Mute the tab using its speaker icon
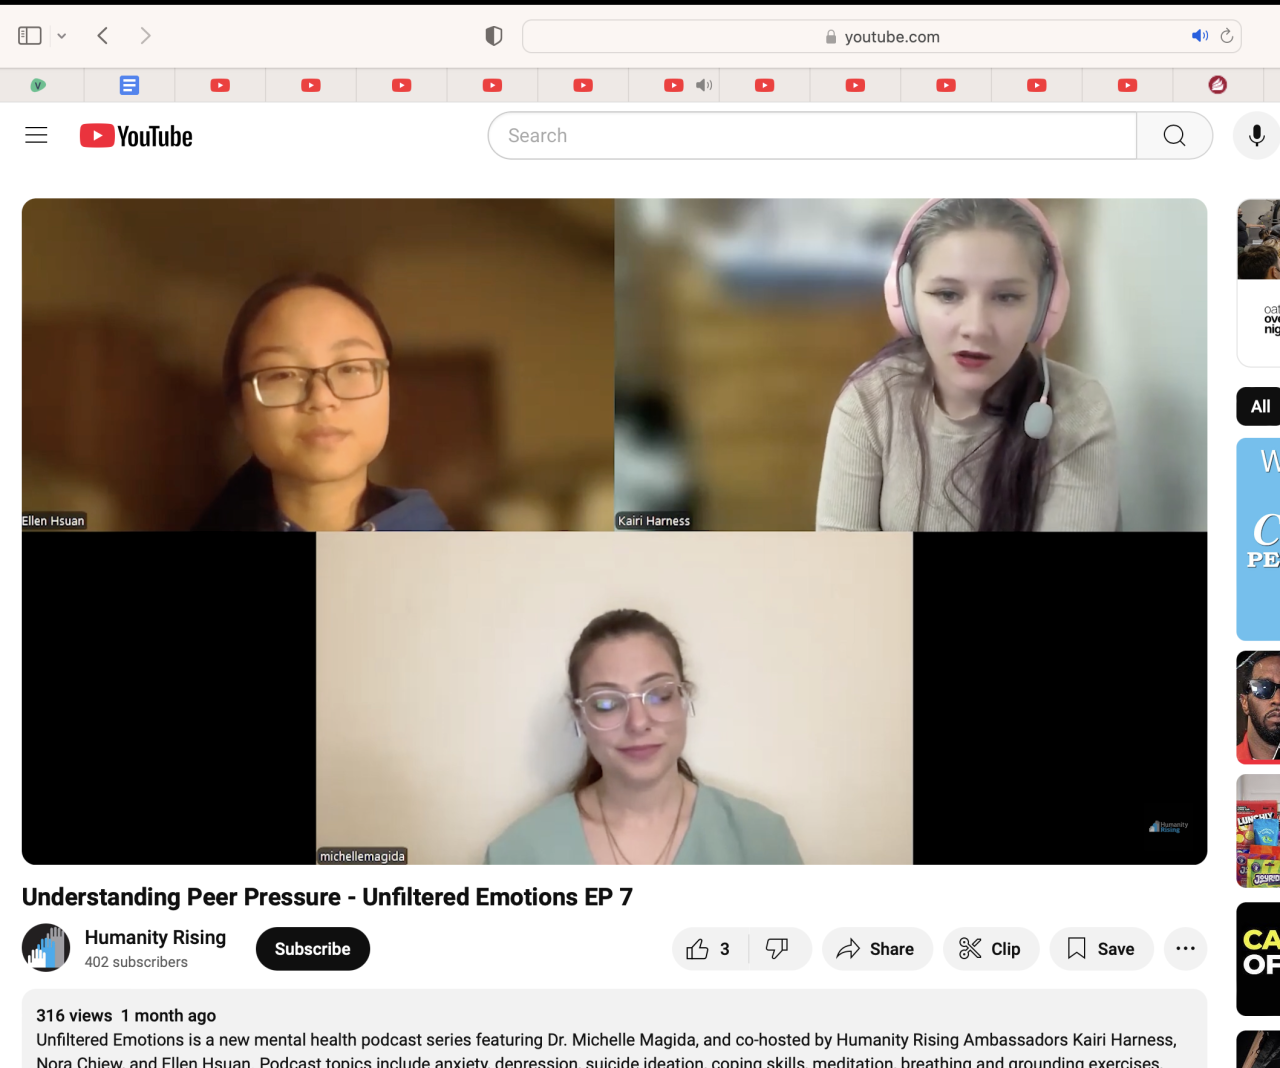 coord(704,85)
